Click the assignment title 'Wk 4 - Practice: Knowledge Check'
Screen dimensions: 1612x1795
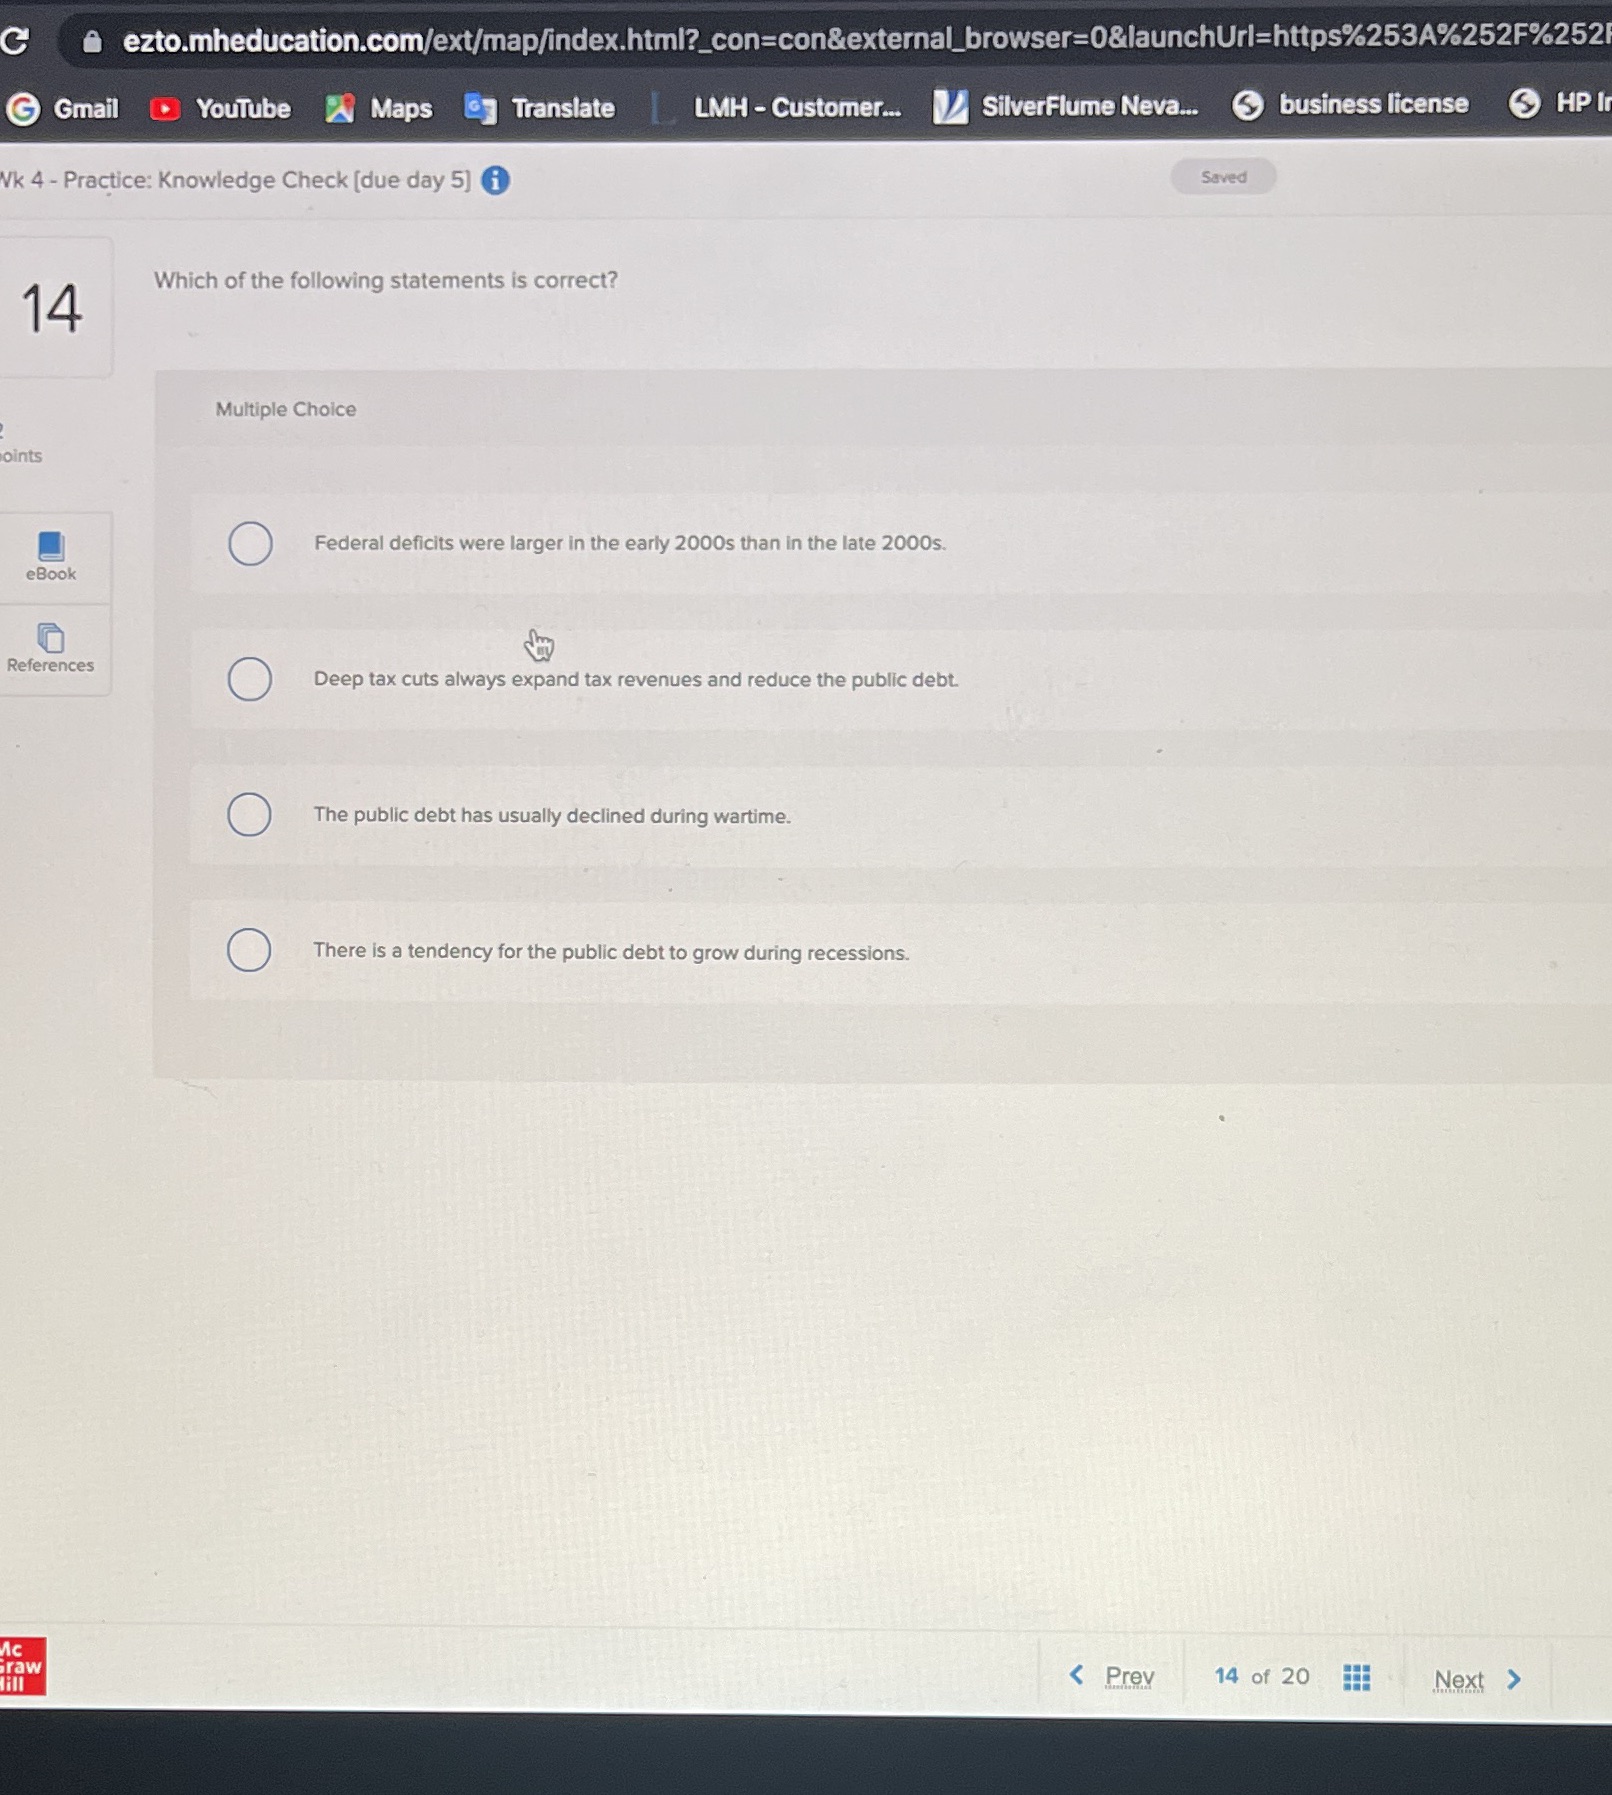point(235,180)
